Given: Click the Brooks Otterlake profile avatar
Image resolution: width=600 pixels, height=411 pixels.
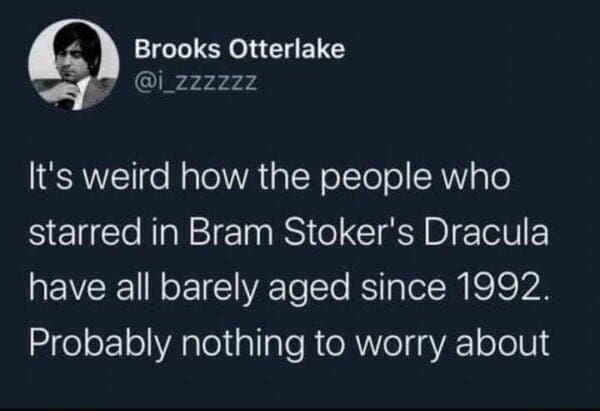Looking at the screenshot, I should 70,65.
